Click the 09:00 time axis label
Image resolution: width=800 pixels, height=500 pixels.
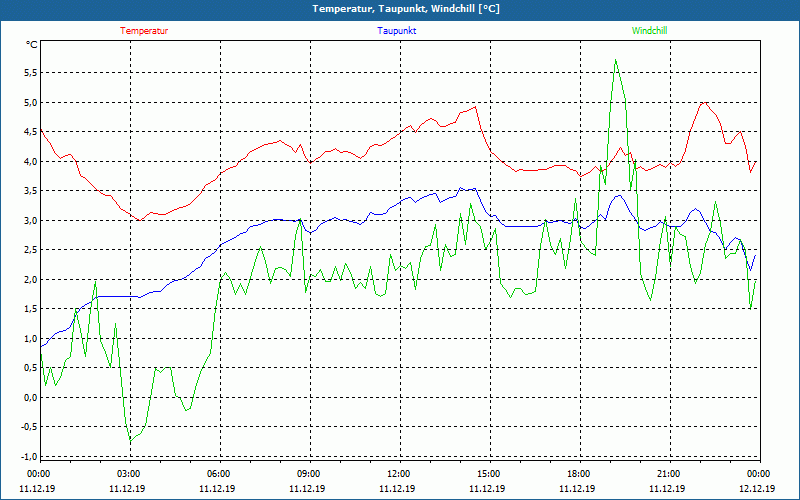309,474
